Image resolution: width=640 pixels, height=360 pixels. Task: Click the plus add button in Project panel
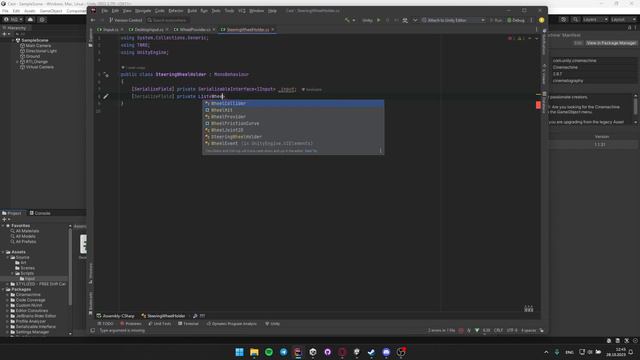pos(5,220)
